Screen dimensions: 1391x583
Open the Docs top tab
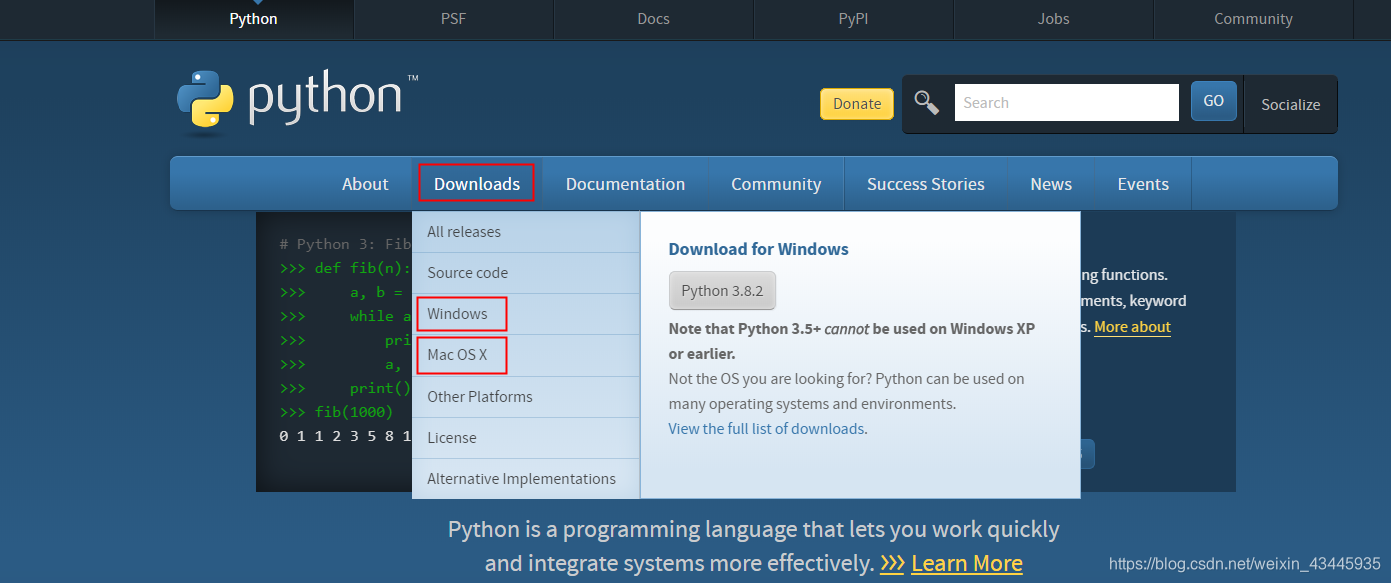[654, 19]
